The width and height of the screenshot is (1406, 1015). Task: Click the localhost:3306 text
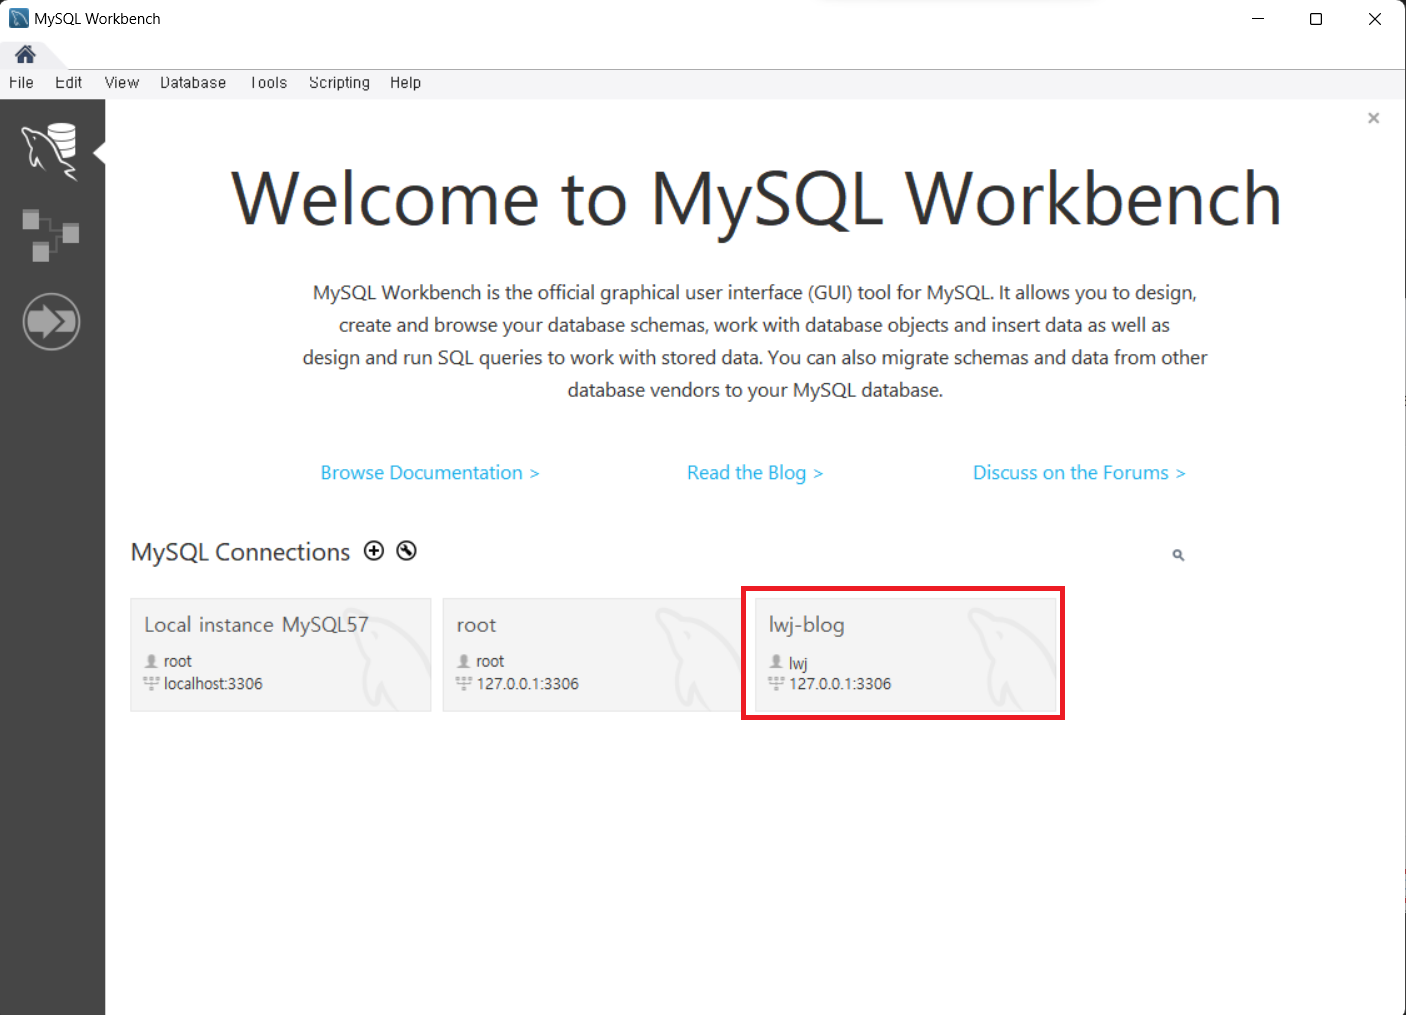(x=213, y=684)
